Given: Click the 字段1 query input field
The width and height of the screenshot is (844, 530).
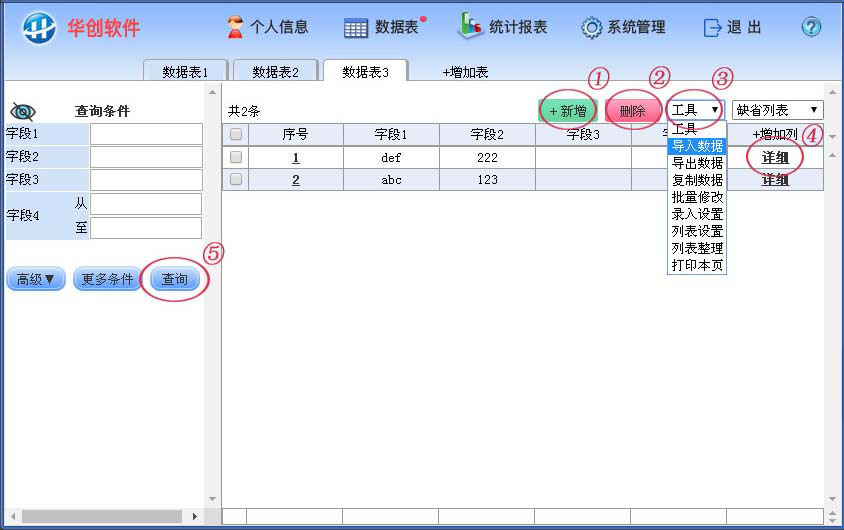Looking at the screenshot, I should (146, 134).
